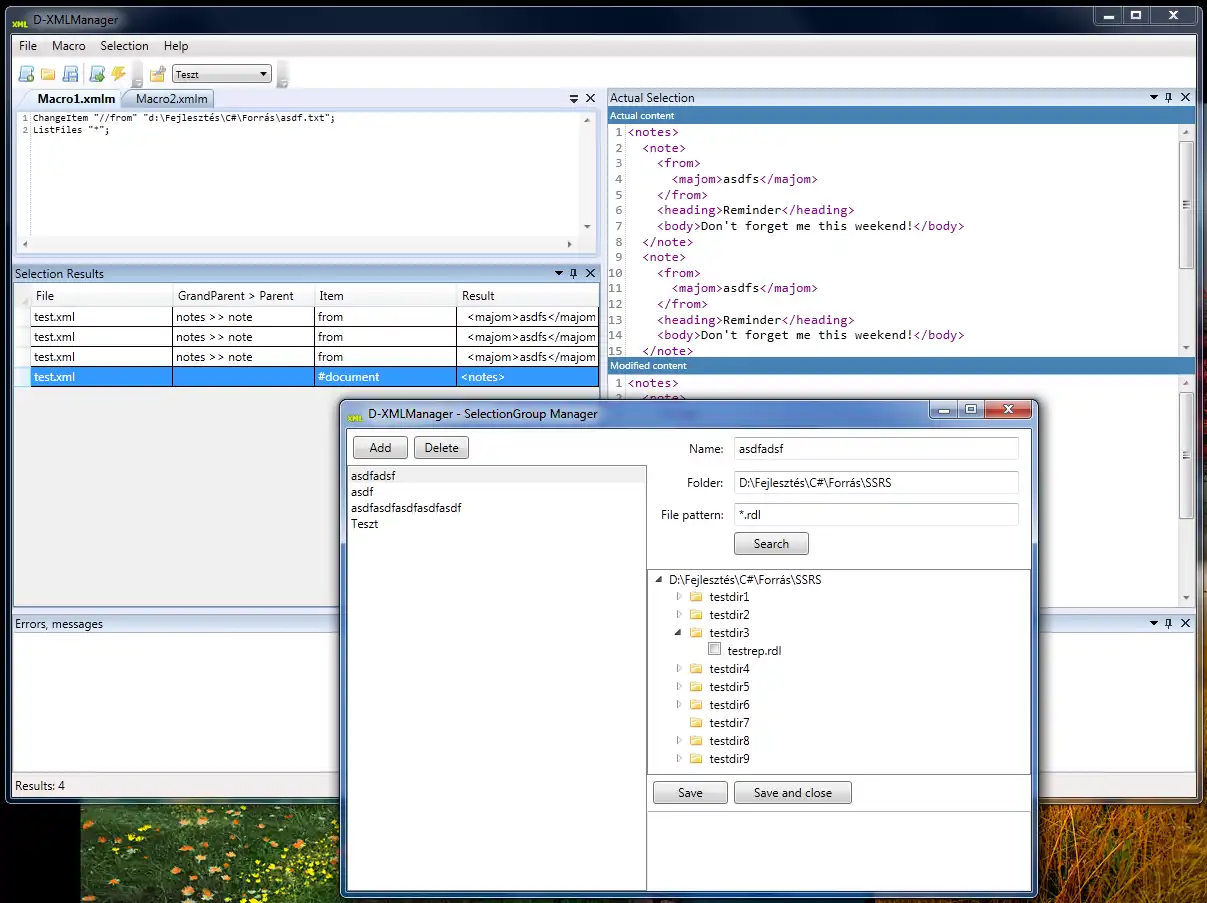
Task: Select the asdfasdfasdfasdf group in list
Action: coord(406,508)
